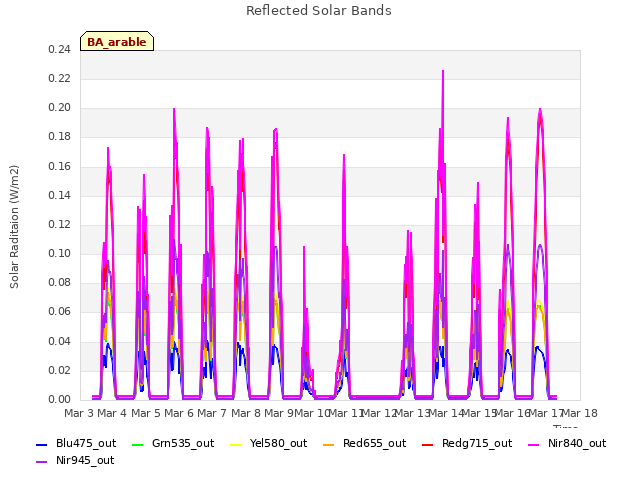640x480 pixels.
Task: Click the BA_arable site label
Action: (x=117, y=42)
